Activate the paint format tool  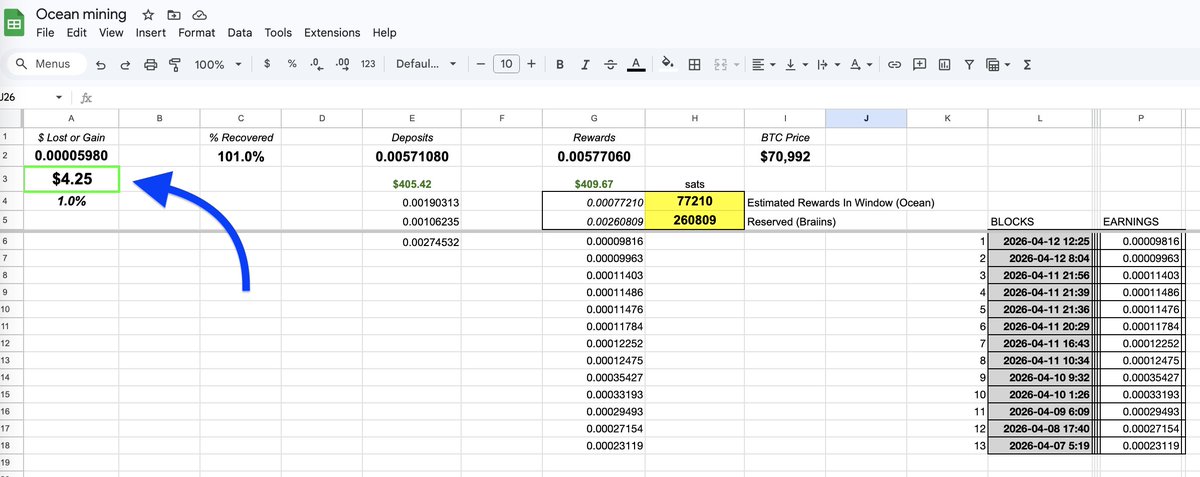click(x=174, y=64)
